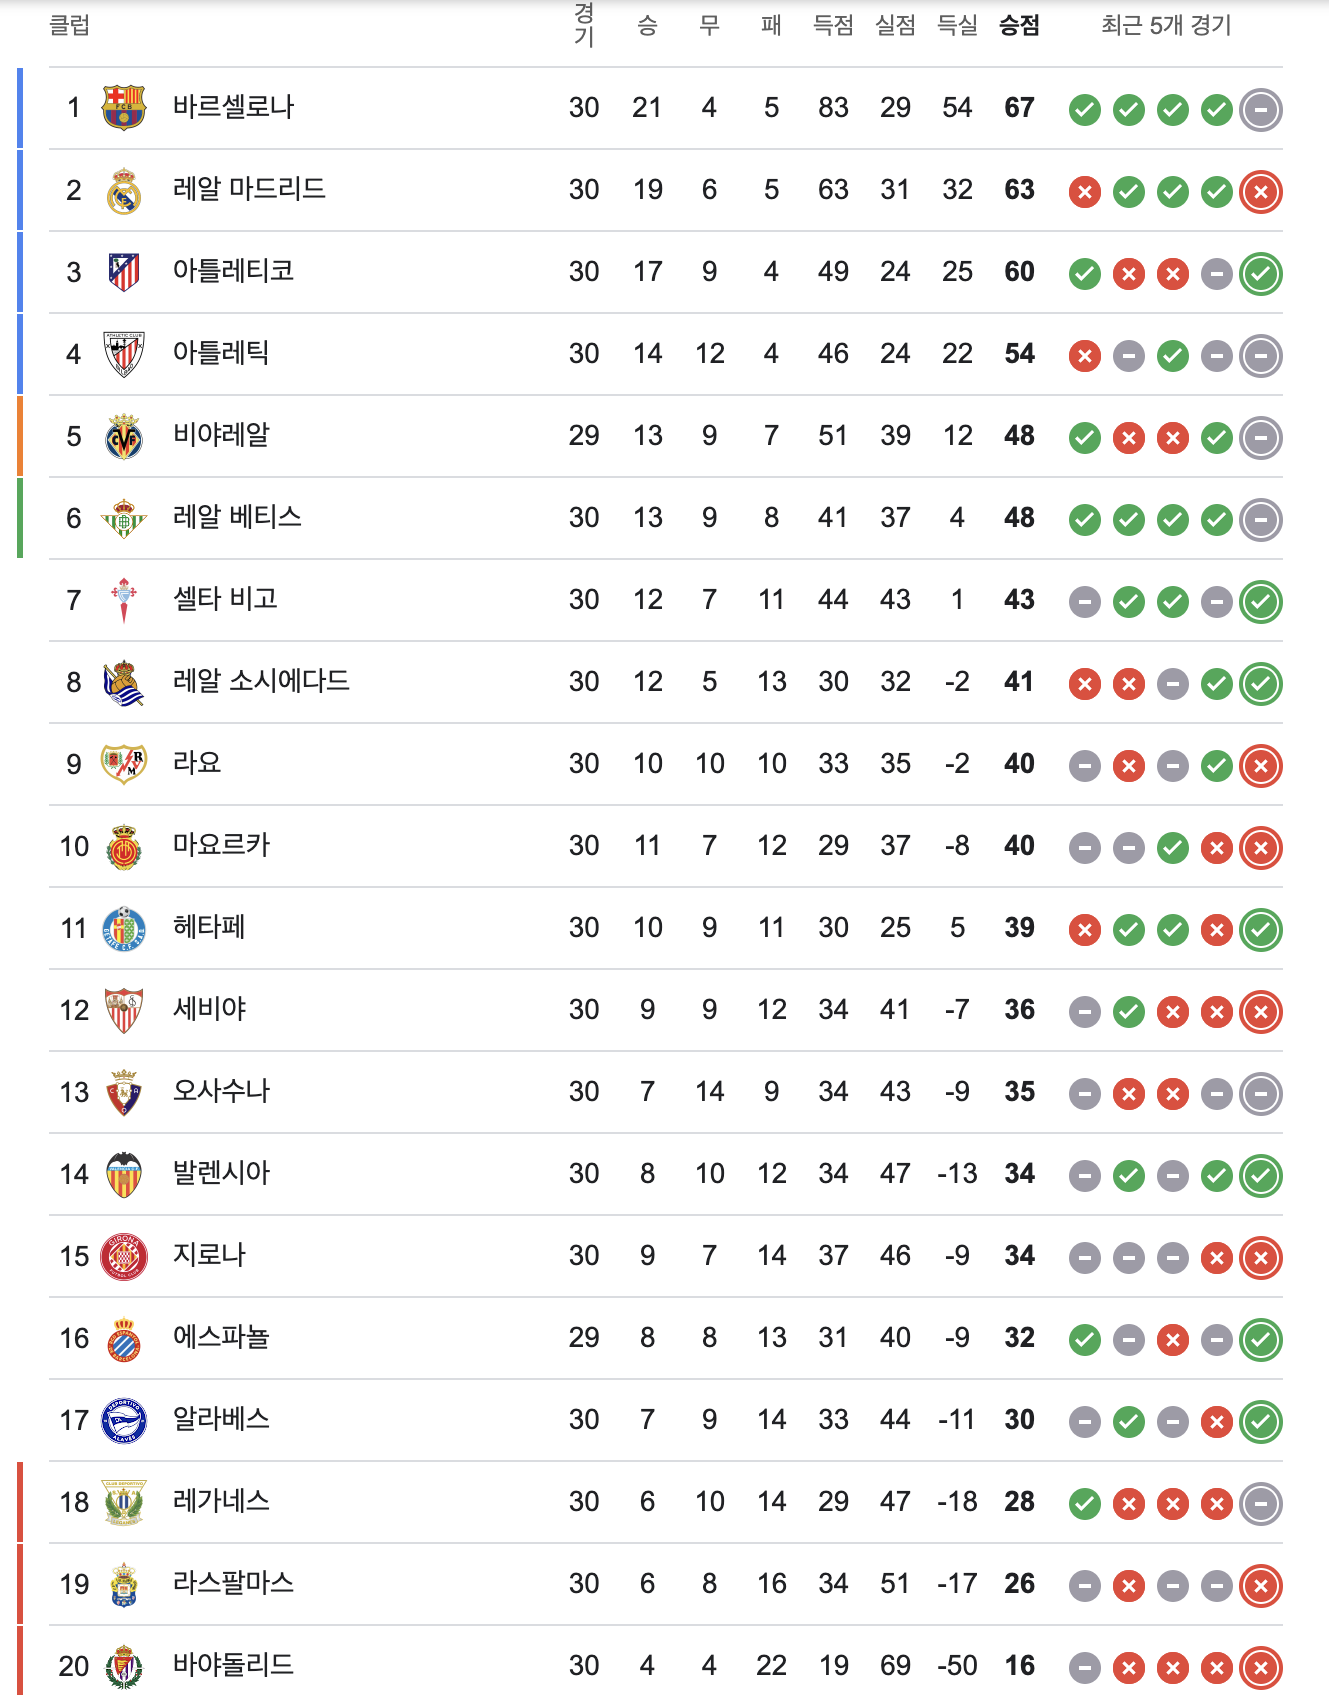The image size is (1329, 1695).
Task: Select Atlético's latest match win icon
Action: click(x=1261, y=273)
